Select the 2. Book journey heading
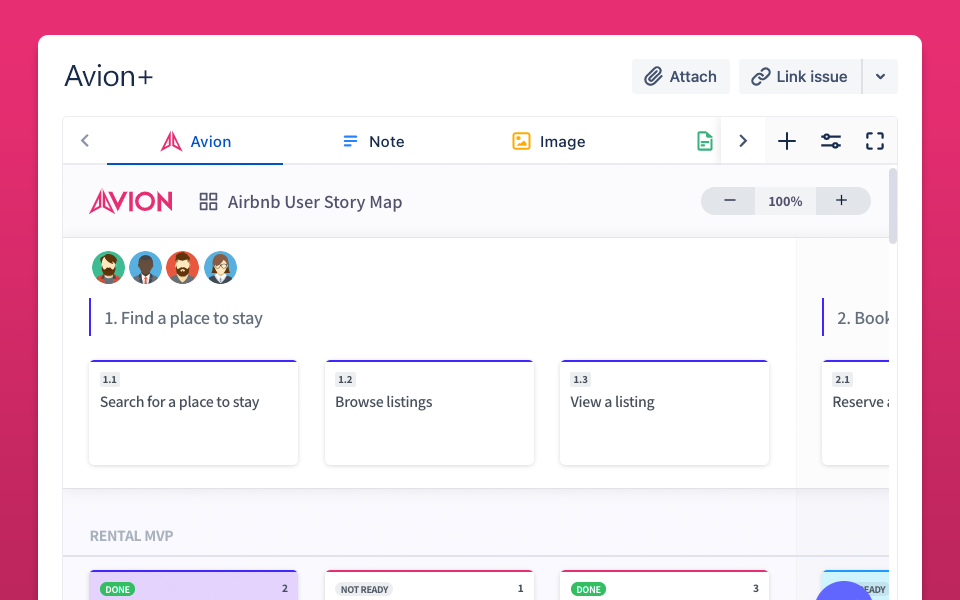The image size is (960, 600). click(863, 318)
